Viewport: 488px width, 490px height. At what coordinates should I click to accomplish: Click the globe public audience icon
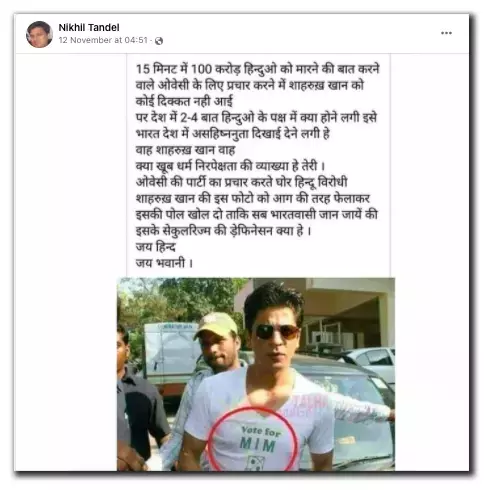[159, 41]
